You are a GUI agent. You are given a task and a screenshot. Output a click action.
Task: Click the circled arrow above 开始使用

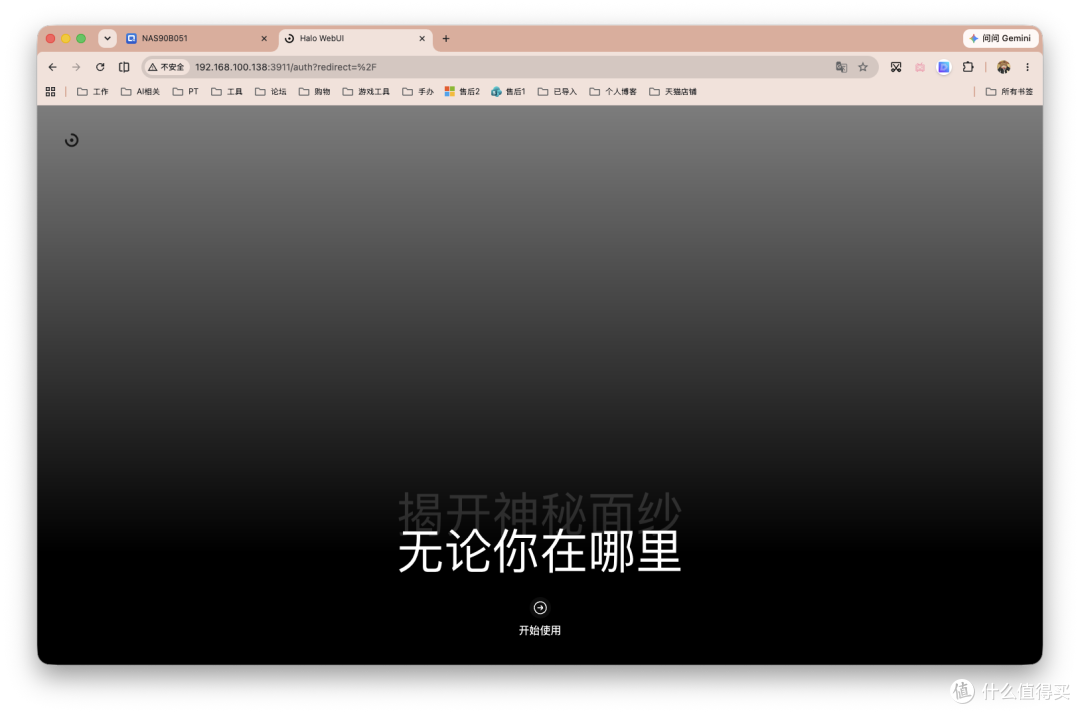click(540, 607)
